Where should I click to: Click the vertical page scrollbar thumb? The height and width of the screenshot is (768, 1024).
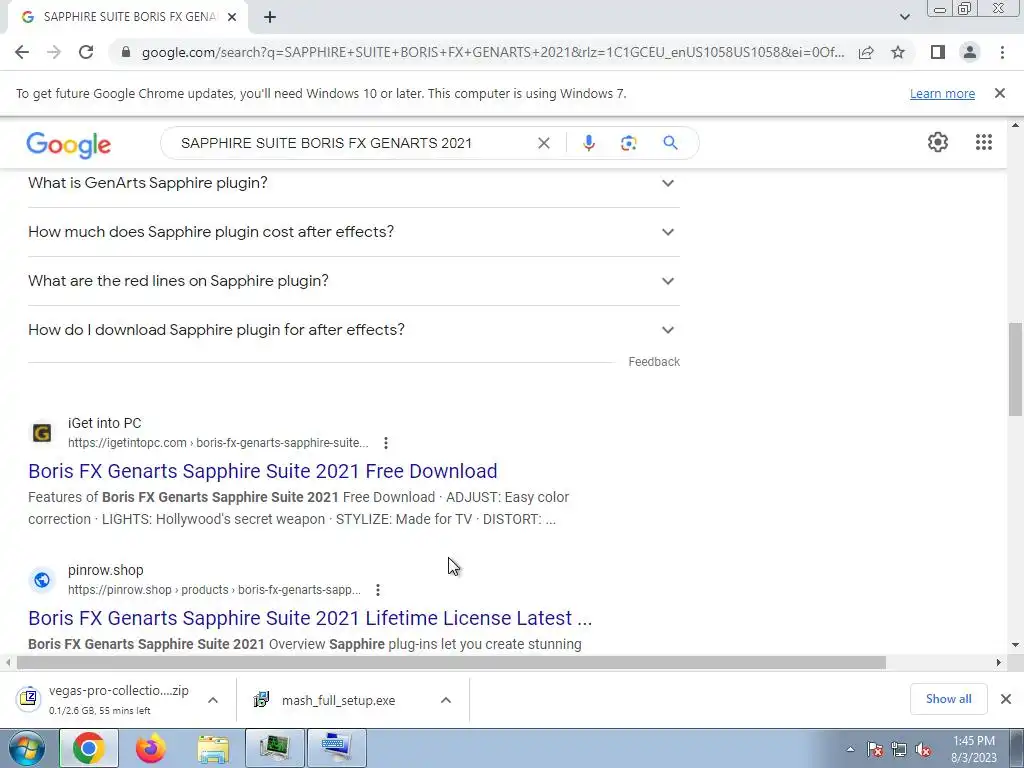1015,369
